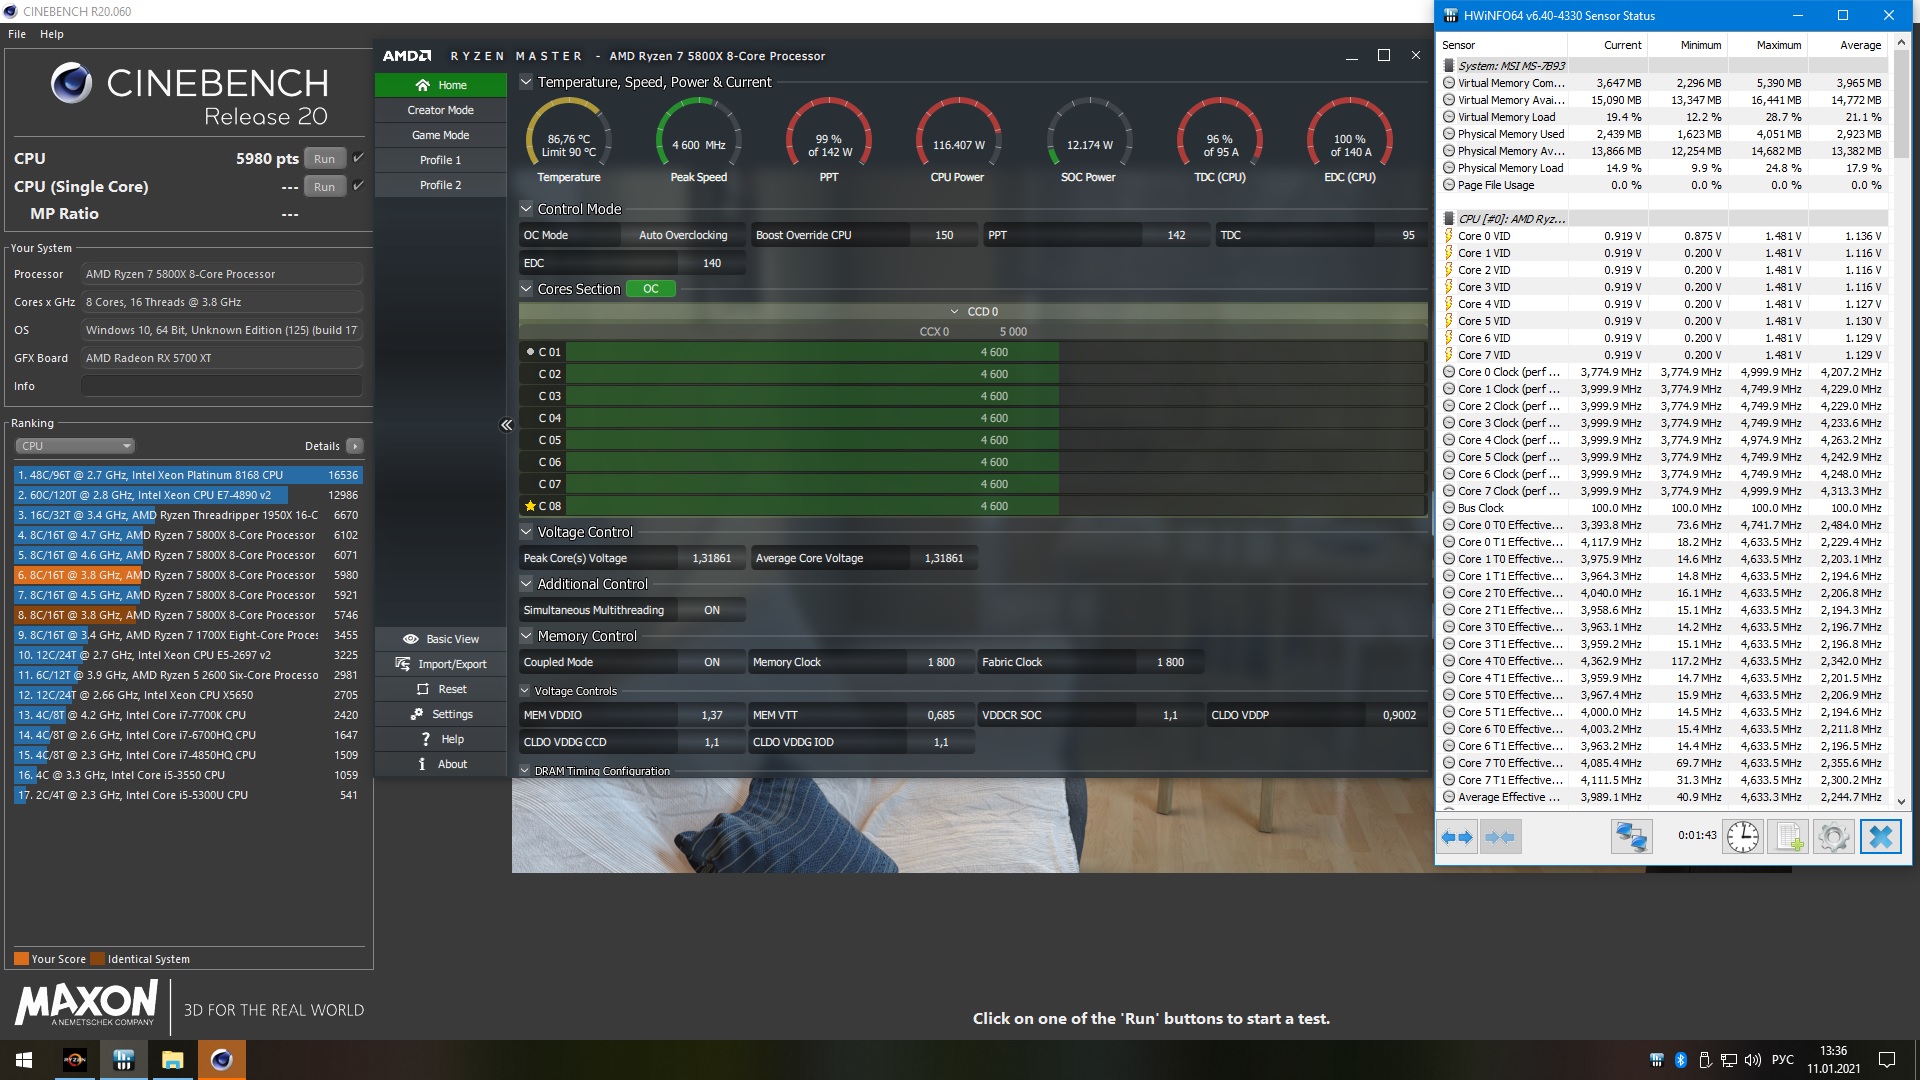Screen dimensions: 1920x1080
Task: Collapse the Voltage Control section
Action: pyautogui.click(x=526, y=532)
